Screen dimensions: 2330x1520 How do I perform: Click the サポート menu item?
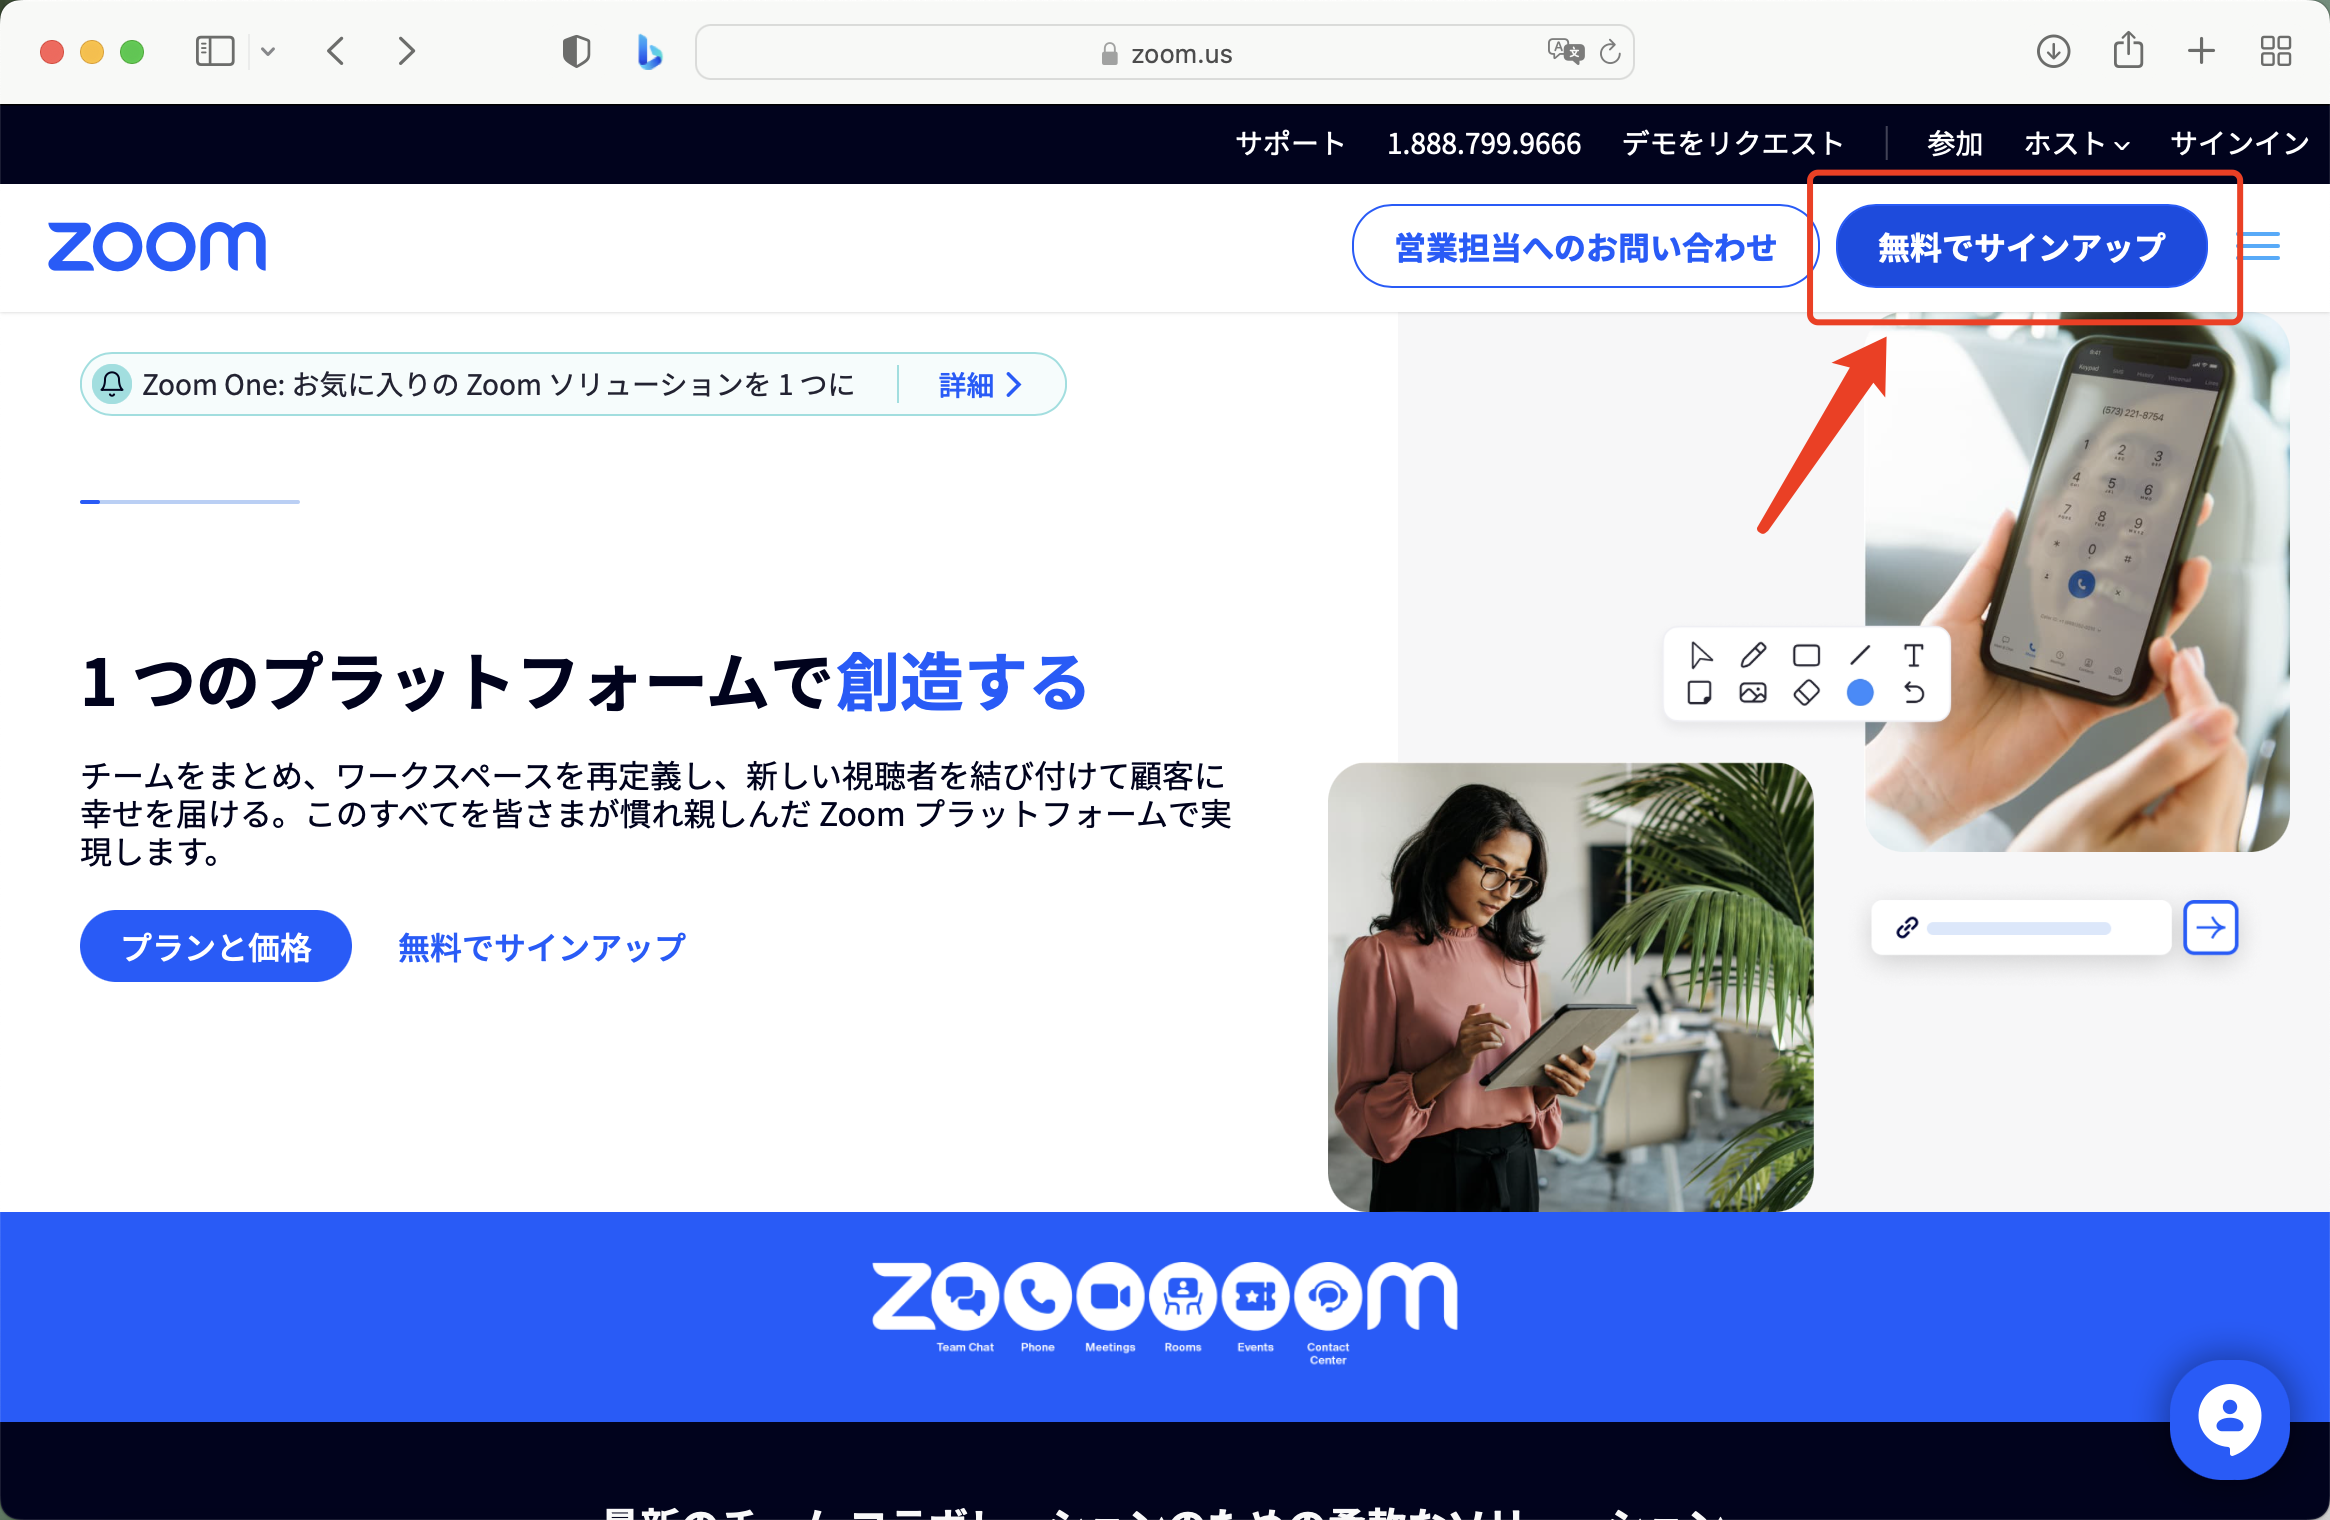coord(1289,141)
